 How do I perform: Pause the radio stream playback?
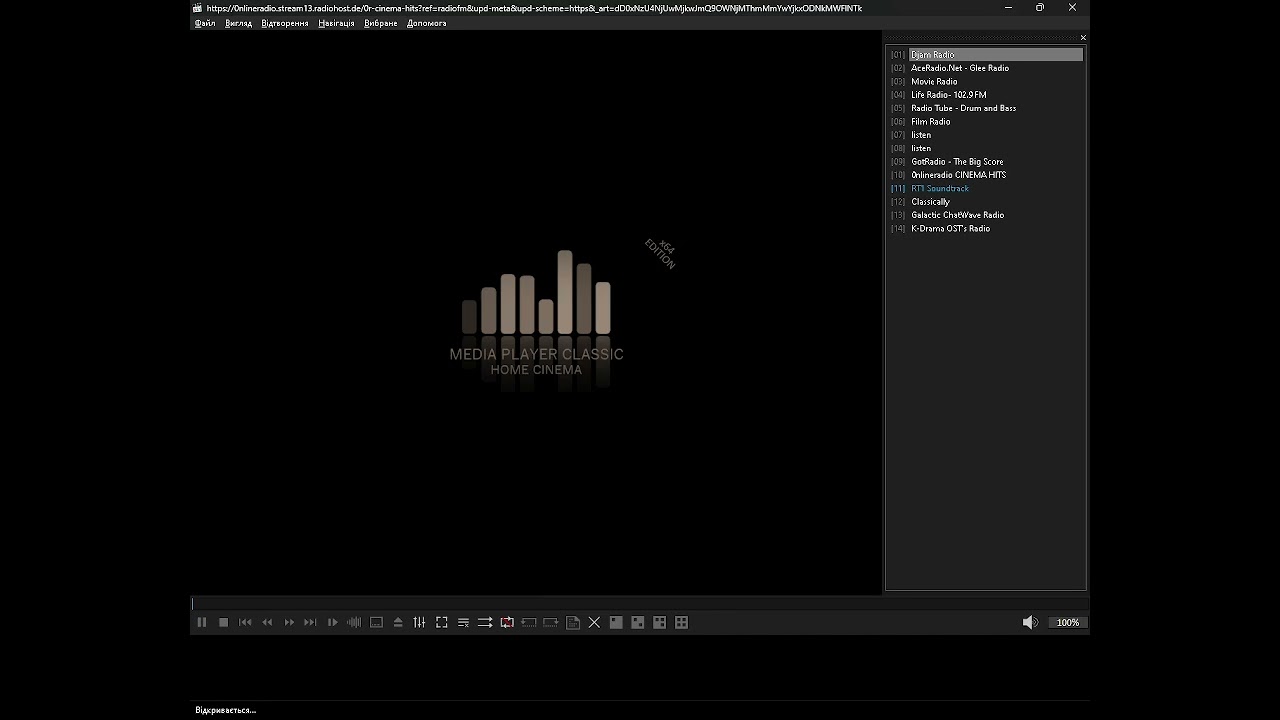(202, 622)
